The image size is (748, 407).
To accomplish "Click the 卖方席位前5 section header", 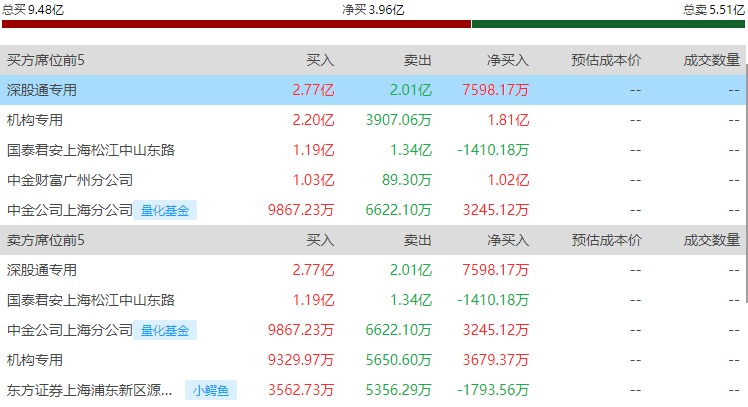I will click(x=46, y=240).
